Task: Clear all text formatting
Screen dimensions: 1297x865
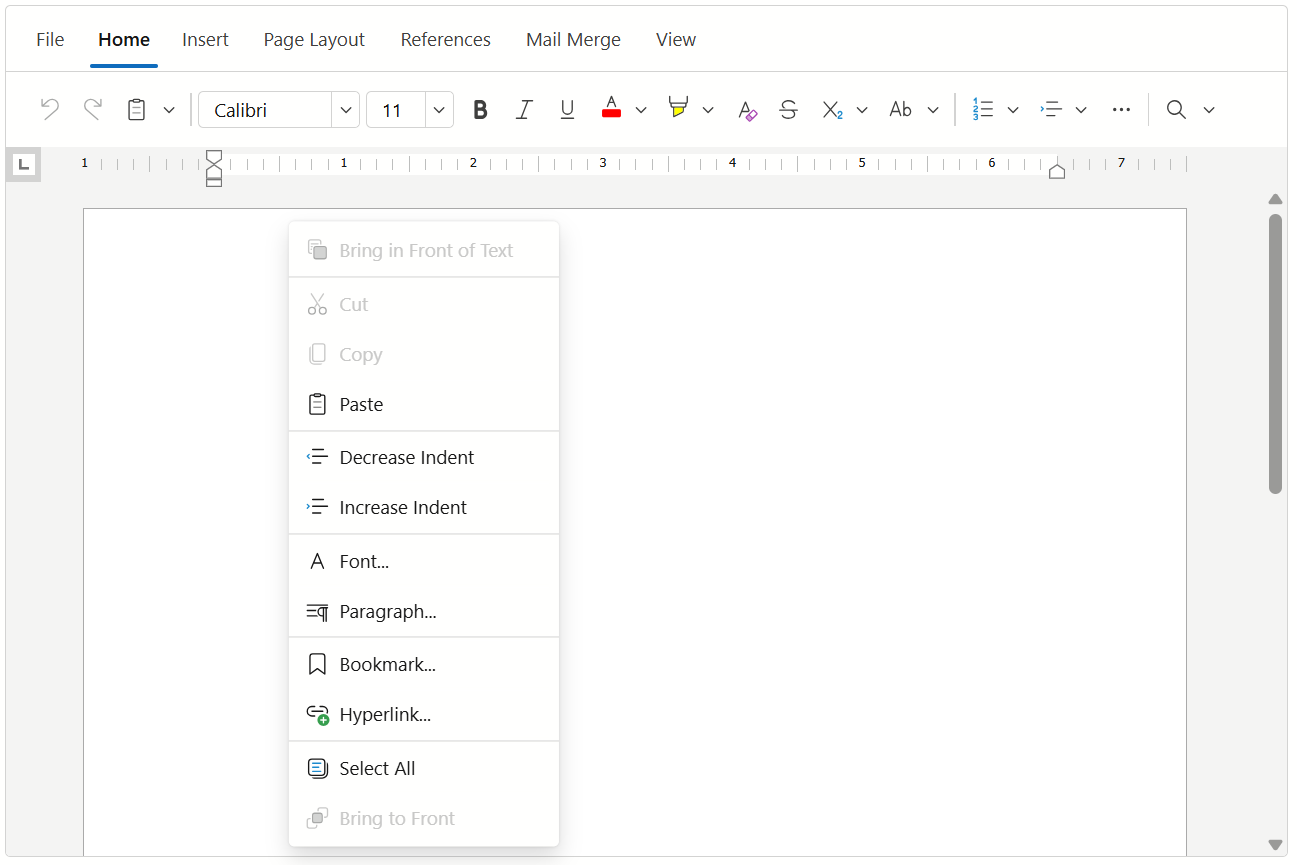Action: [x=747, y=109]
